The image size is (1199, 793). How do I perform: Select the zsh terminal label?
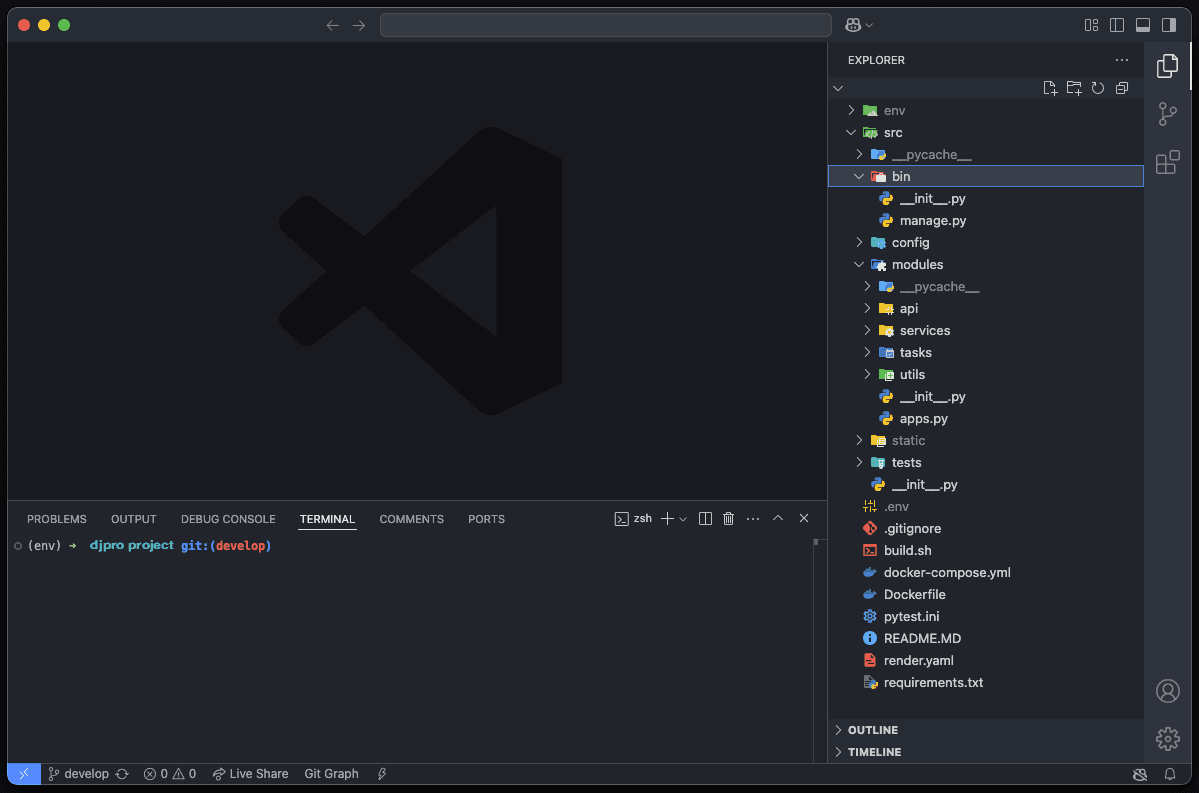click(x=633, y=518)
